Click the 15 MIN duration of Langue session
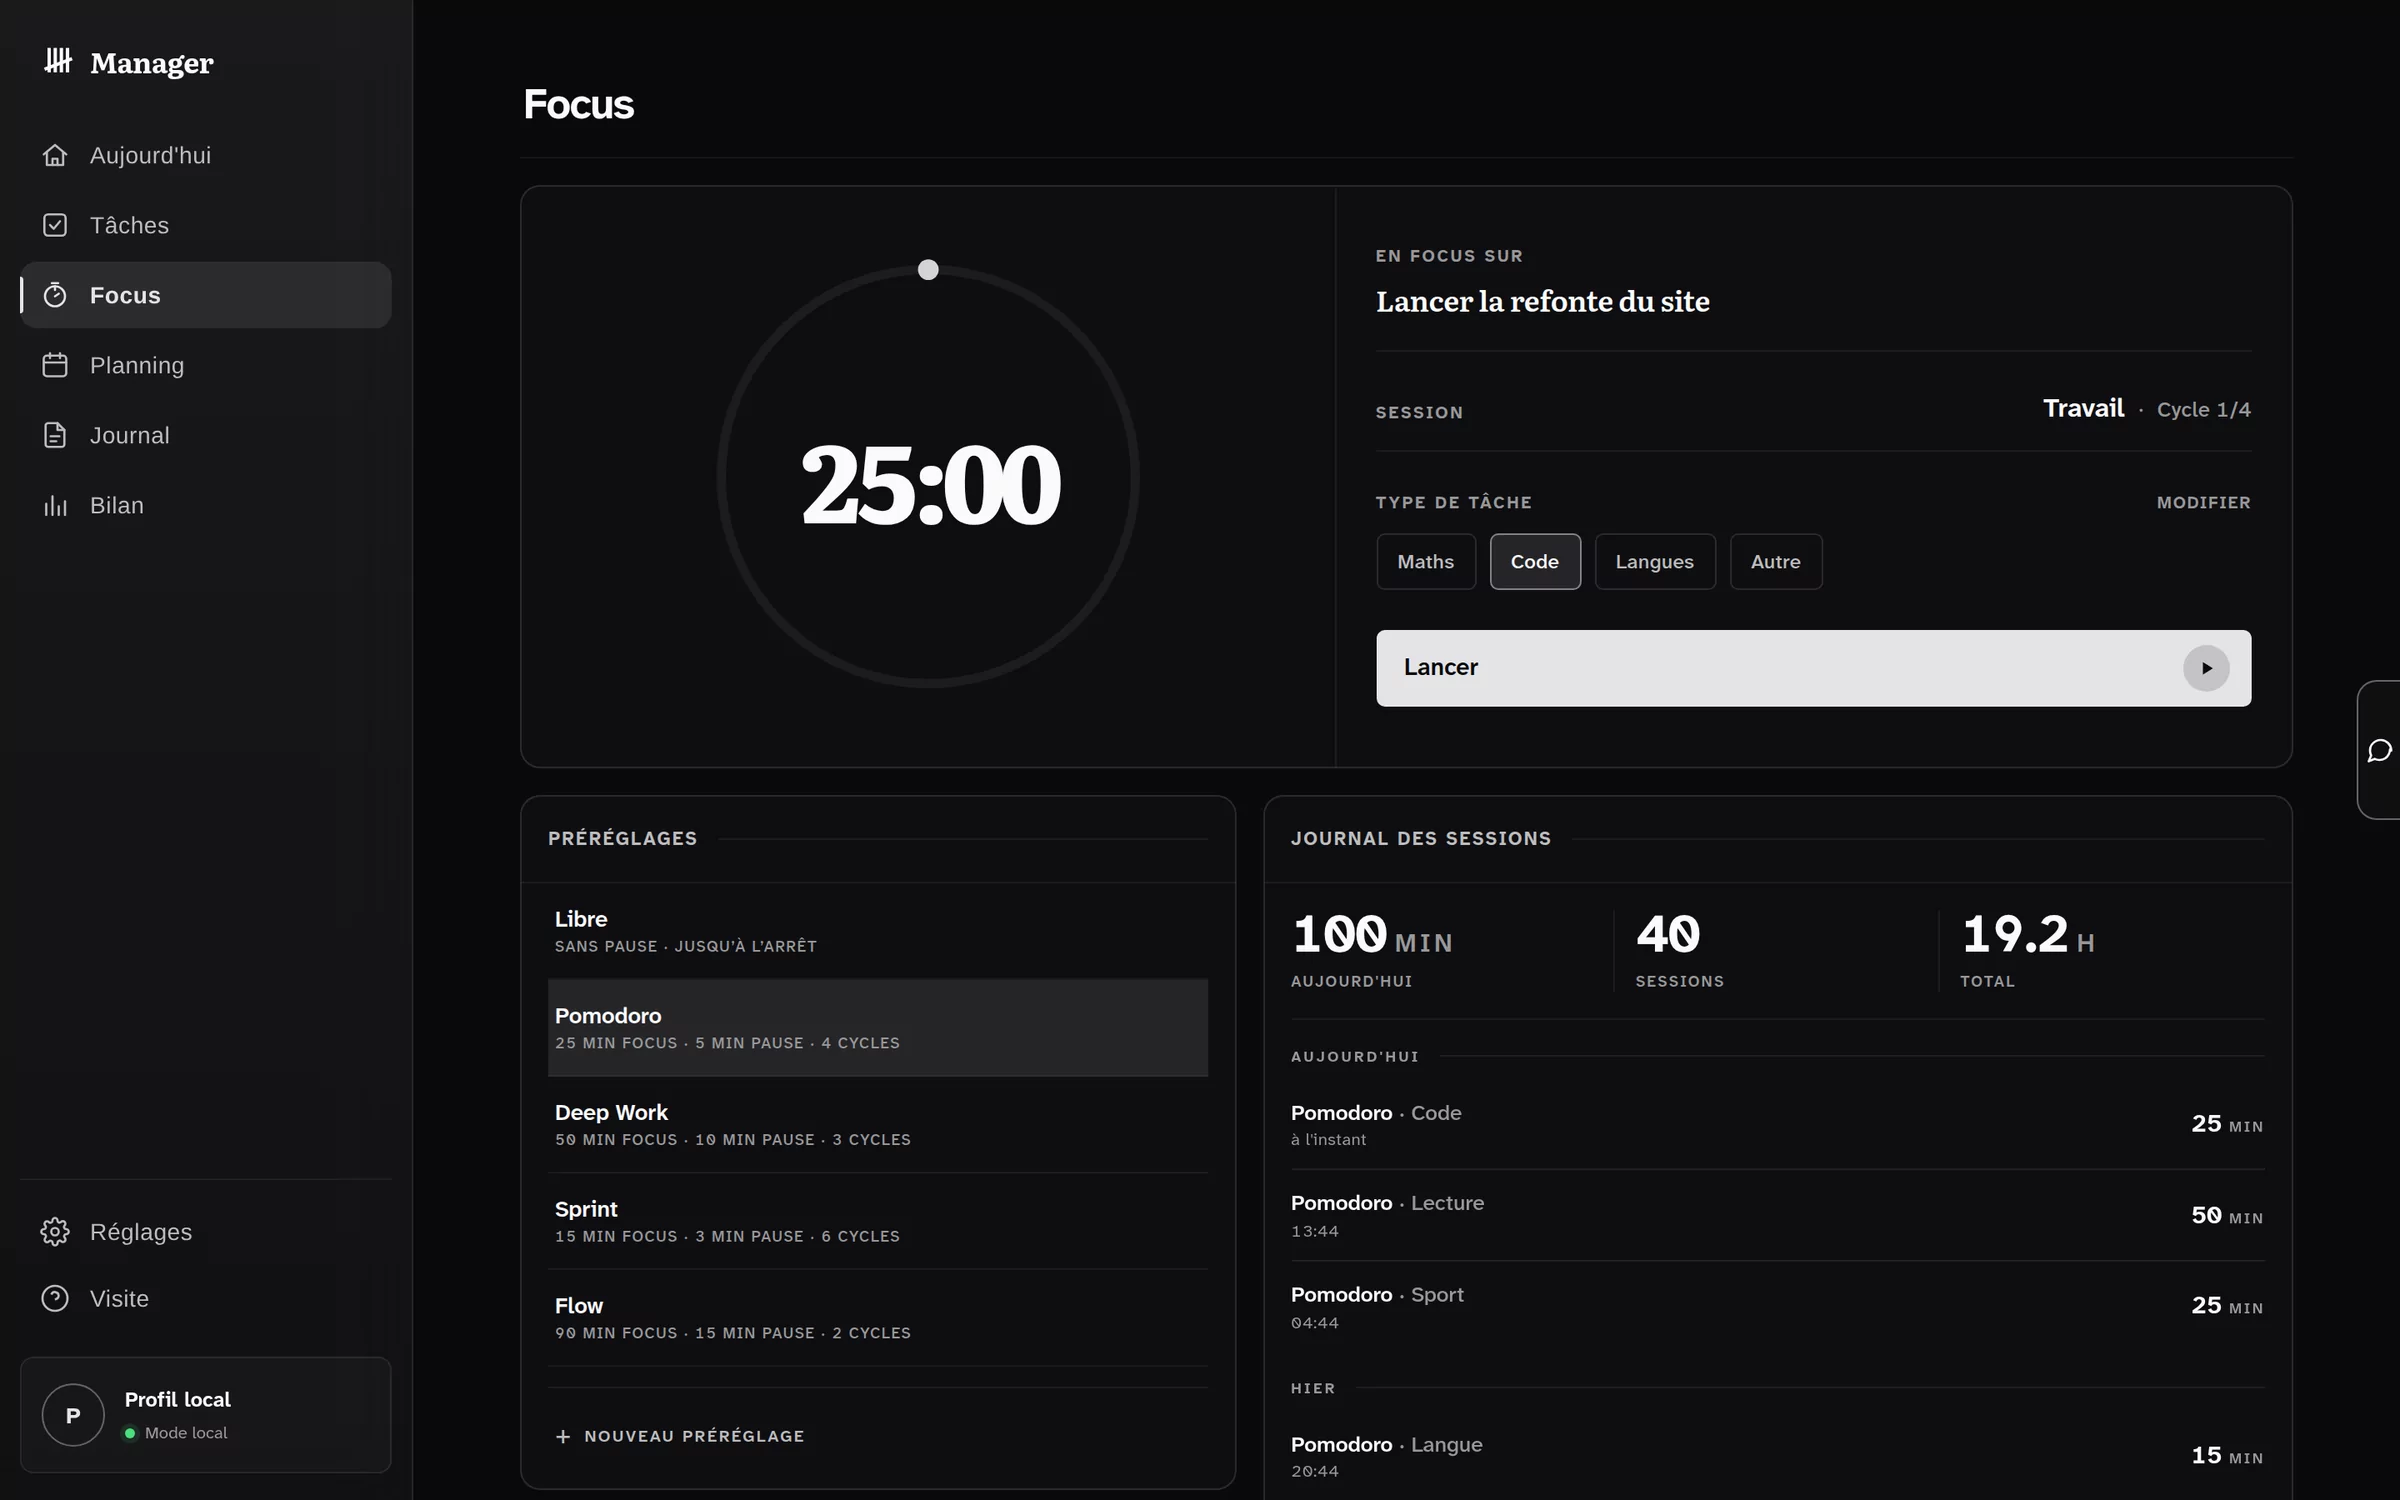Viewport: 2400px width, 1500px height. point(2226,1456)
